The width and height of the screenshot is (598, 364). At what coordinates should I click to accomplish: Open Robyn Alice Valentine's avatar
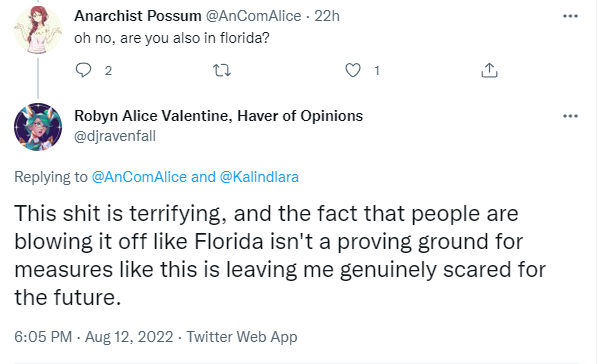pos(38,127)
